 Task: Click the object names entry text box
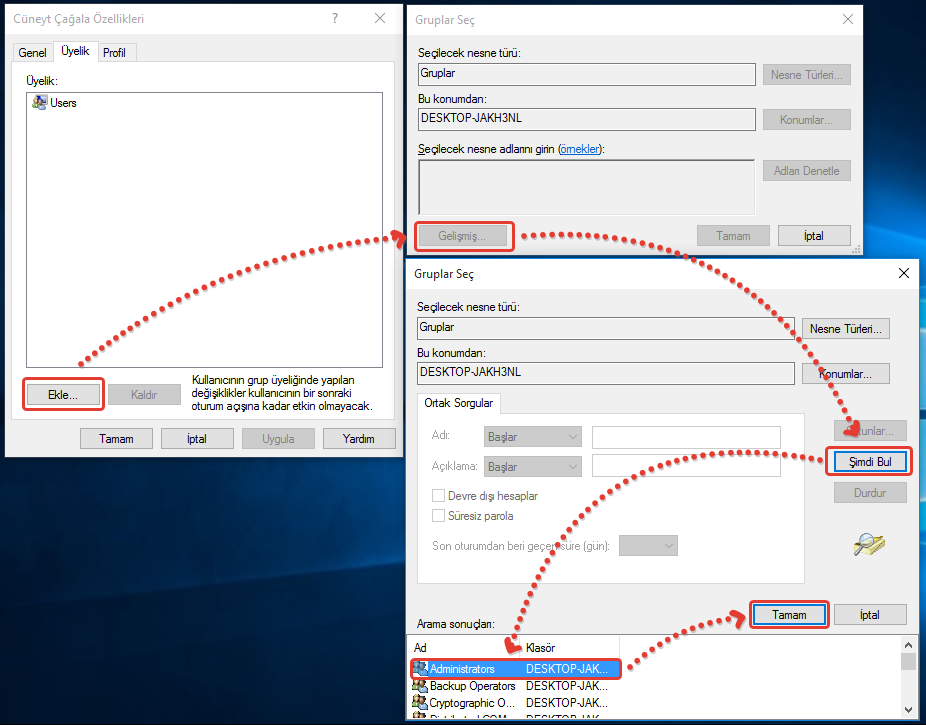pos(586,186)
